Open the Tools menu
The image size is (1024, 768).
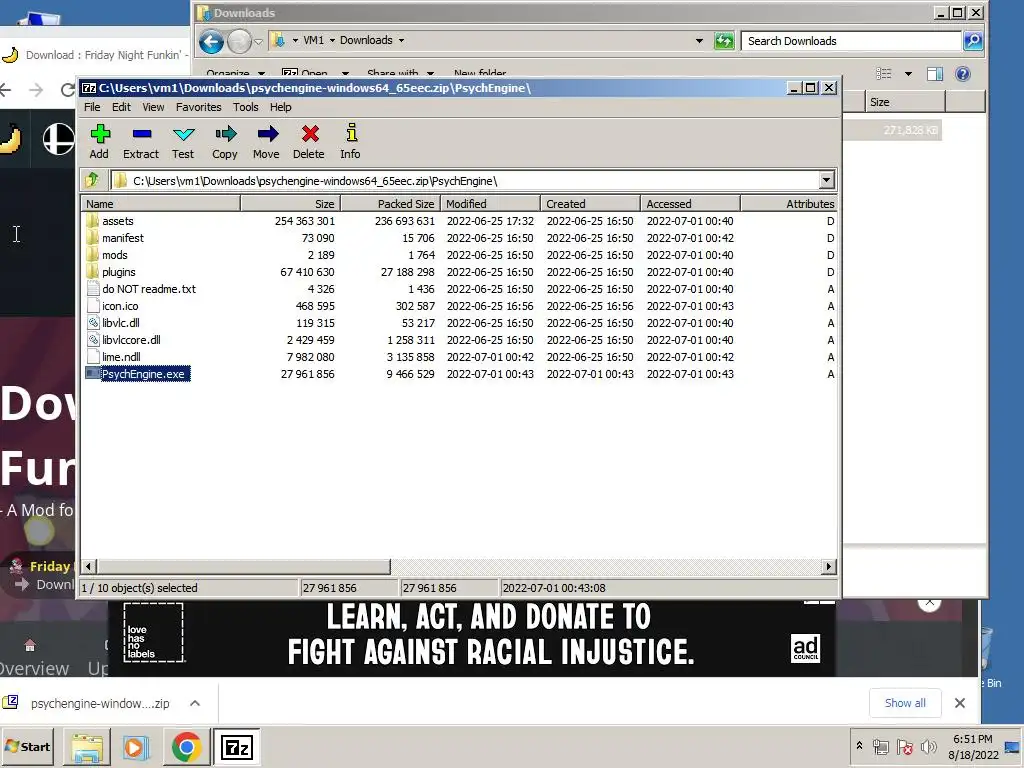pyautogui.click(x=246, y=107)
